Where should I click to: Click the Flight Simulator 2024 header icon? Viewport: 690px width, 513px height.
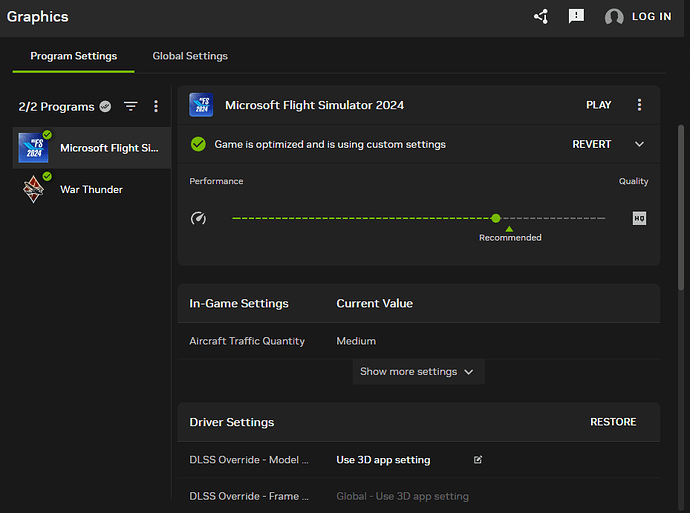pyautogui.click(x=201, y=105)
